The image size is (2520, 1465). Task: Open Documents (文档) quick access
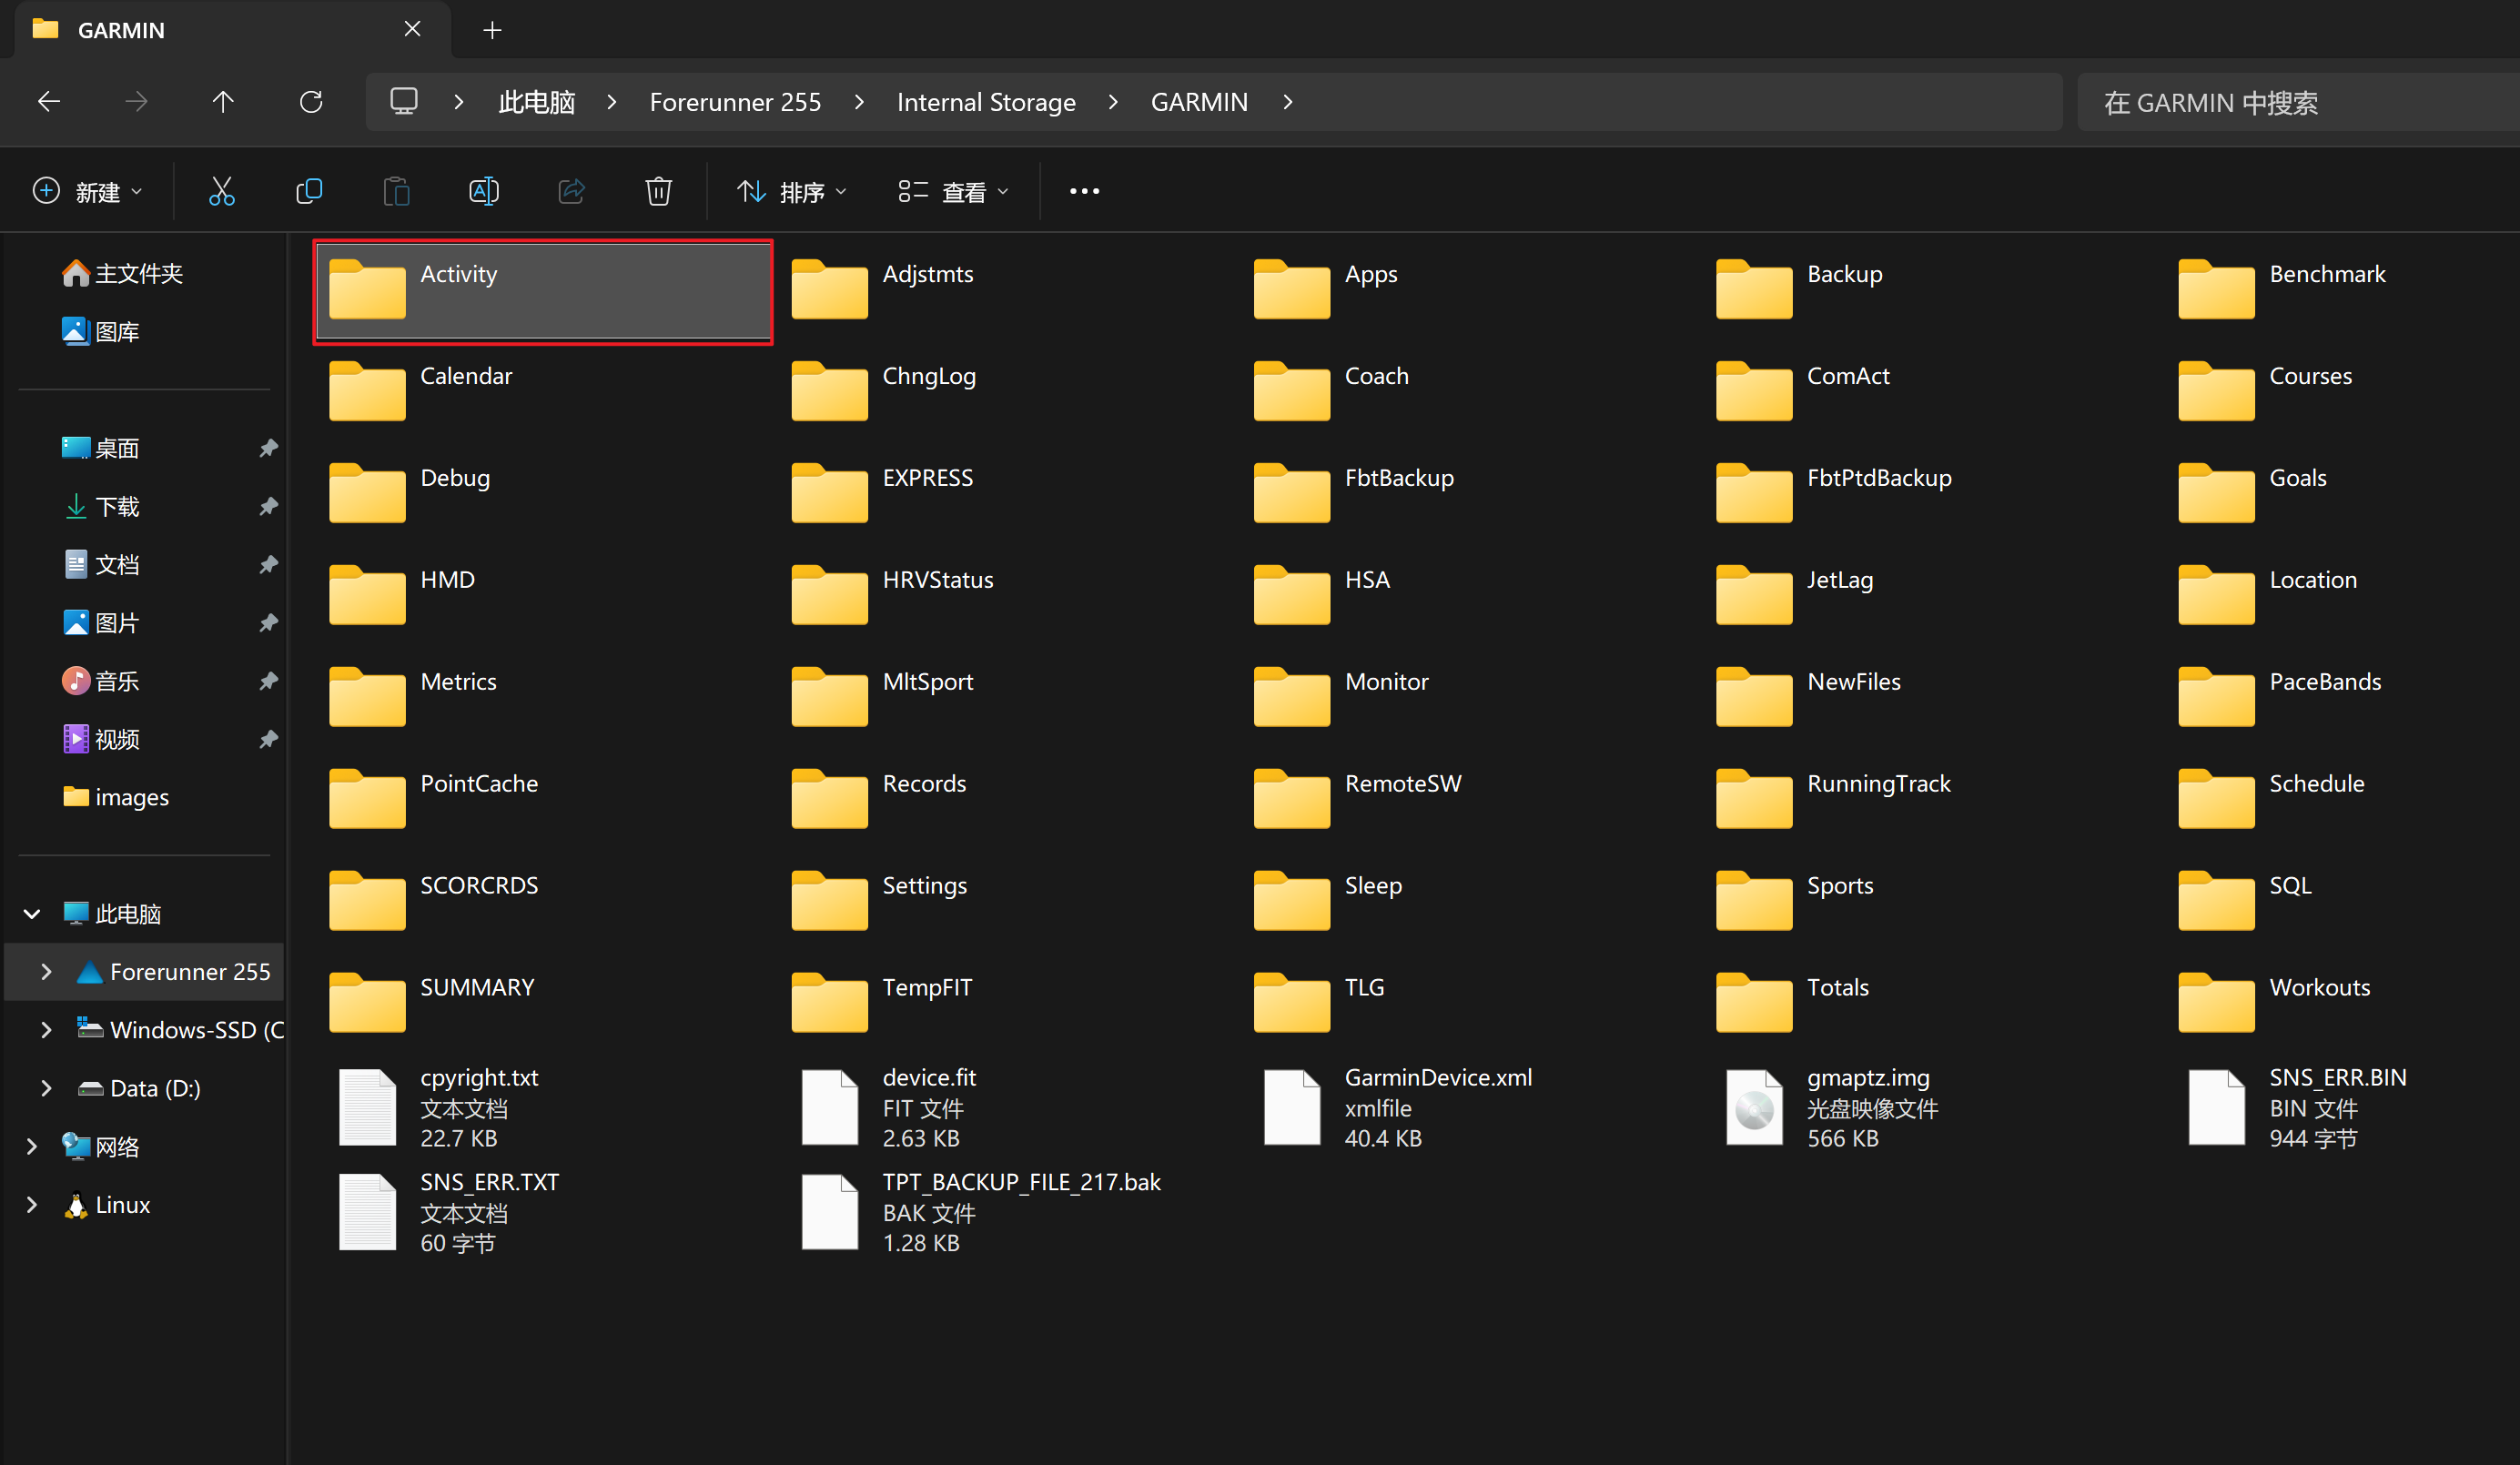coord(101,564)
